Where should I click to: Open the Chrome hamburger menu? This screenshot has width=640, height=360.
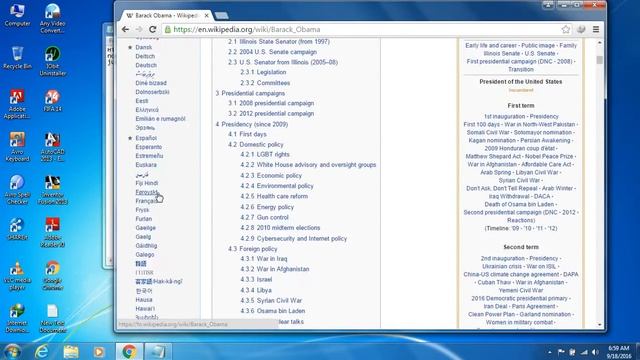596,29
